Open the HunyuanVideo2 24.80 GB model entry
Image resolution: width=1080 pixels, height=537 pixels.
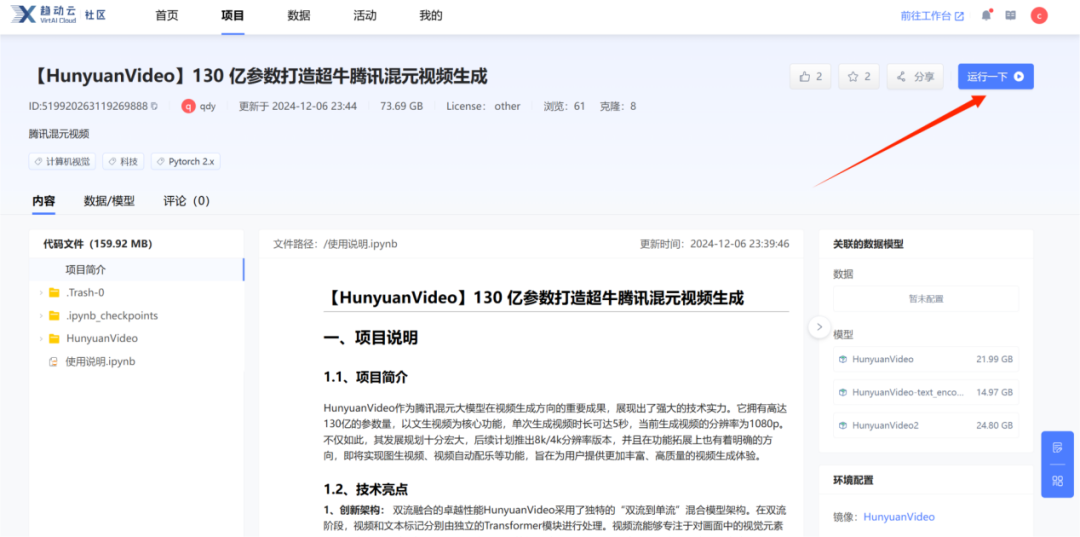coord(926,425)
